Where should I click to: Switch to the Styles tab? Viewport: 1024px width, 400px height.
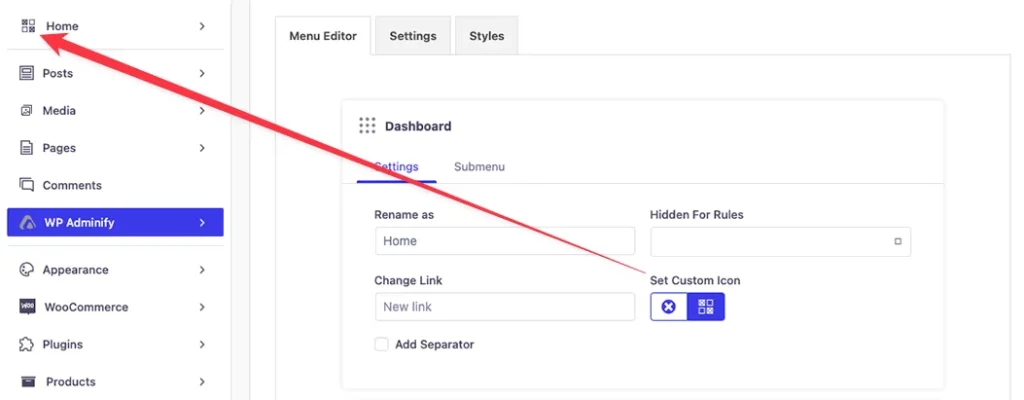point(487,36)
